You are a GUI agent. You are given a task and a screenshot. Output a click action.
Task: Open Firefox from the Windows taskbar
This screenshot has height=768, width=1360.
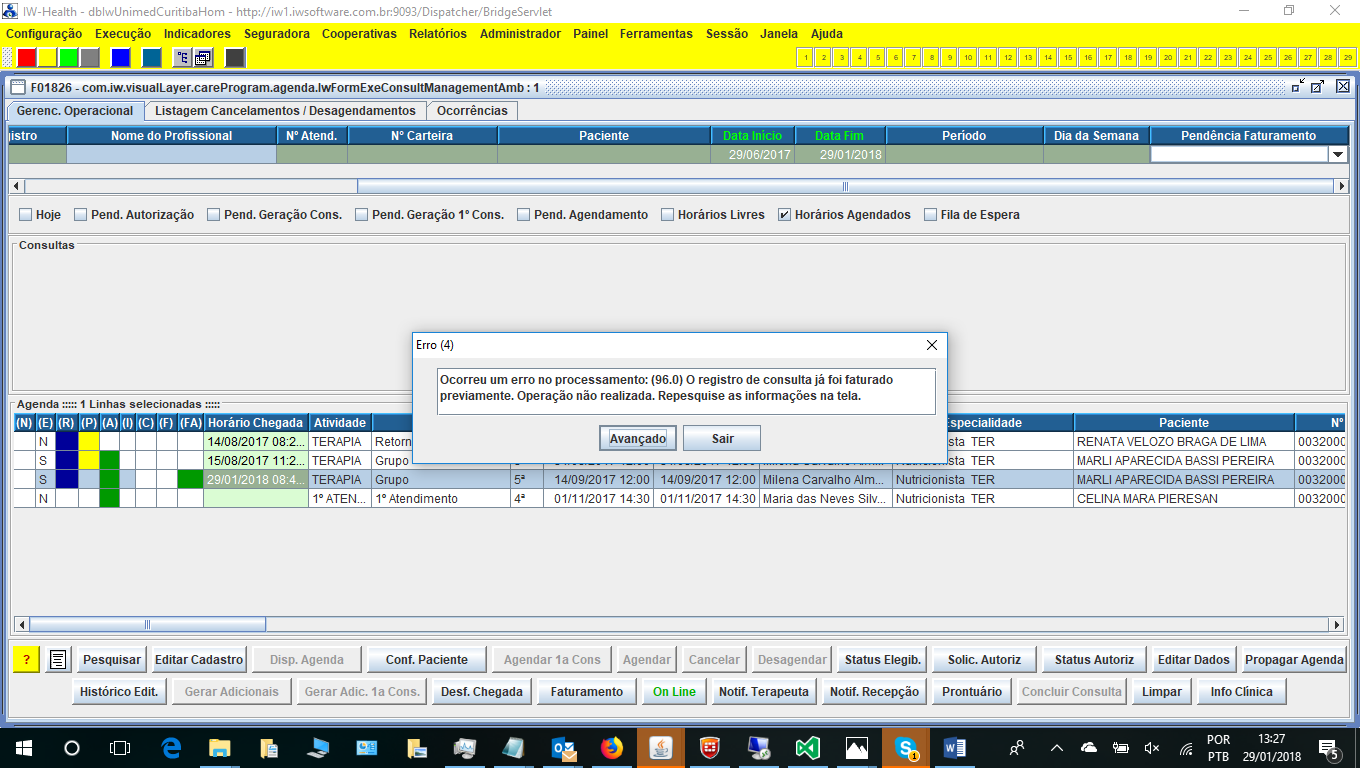[610, 747]
